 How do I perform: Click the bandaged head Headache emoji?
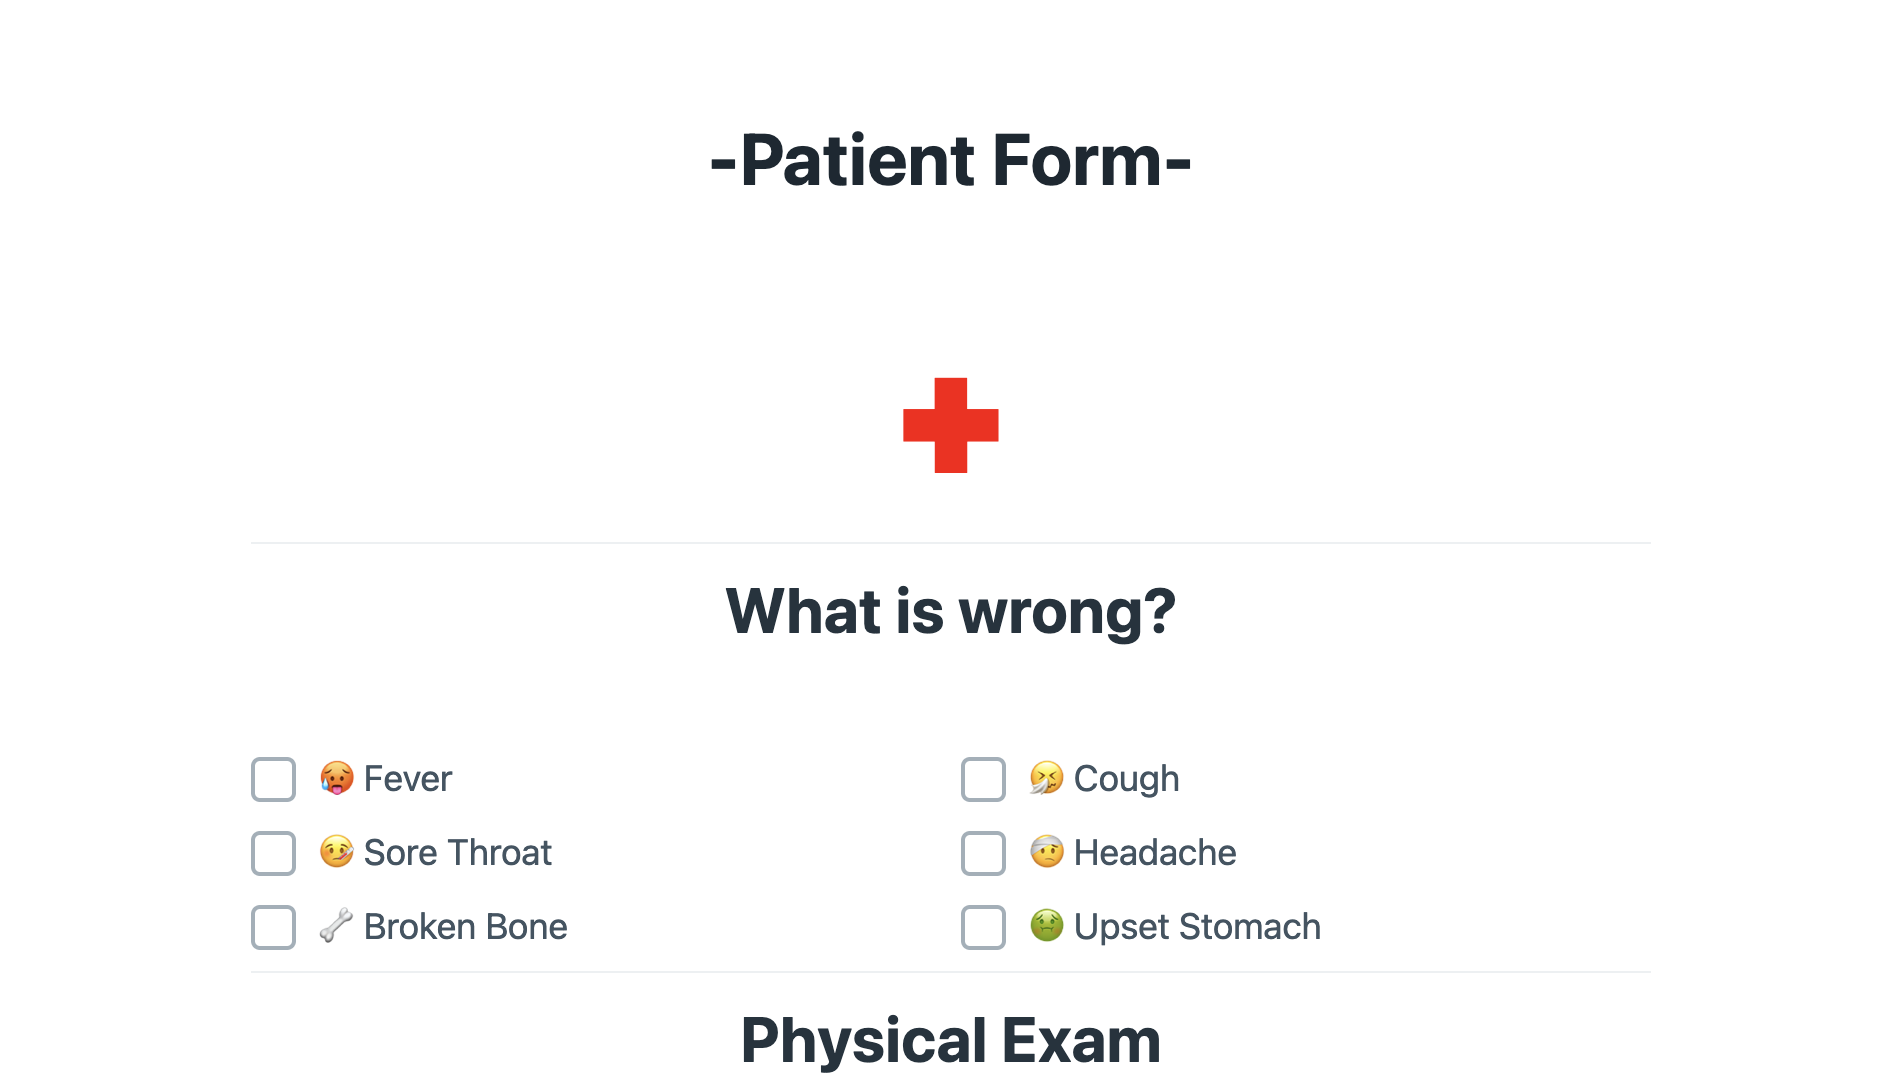(x=1047, y=852)
